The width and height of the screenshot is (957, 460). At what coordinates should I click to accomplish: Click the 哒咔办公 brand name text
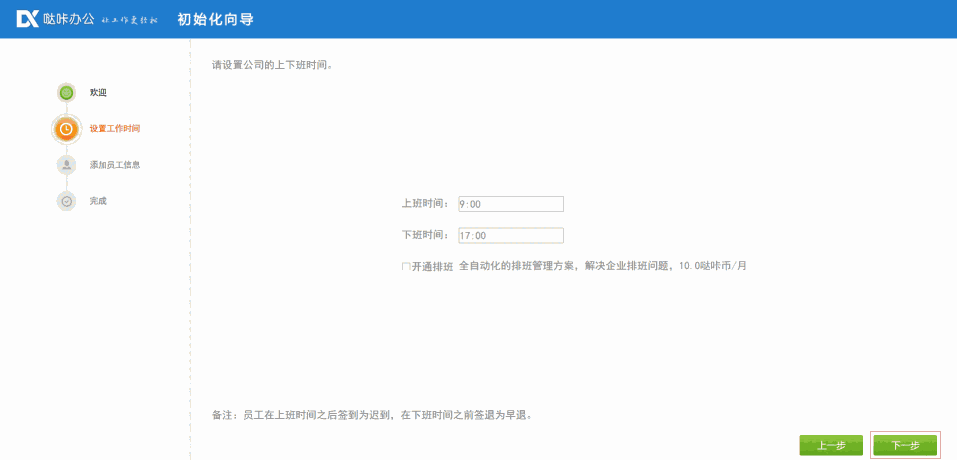pyautogui.click(x=69, y=20)
